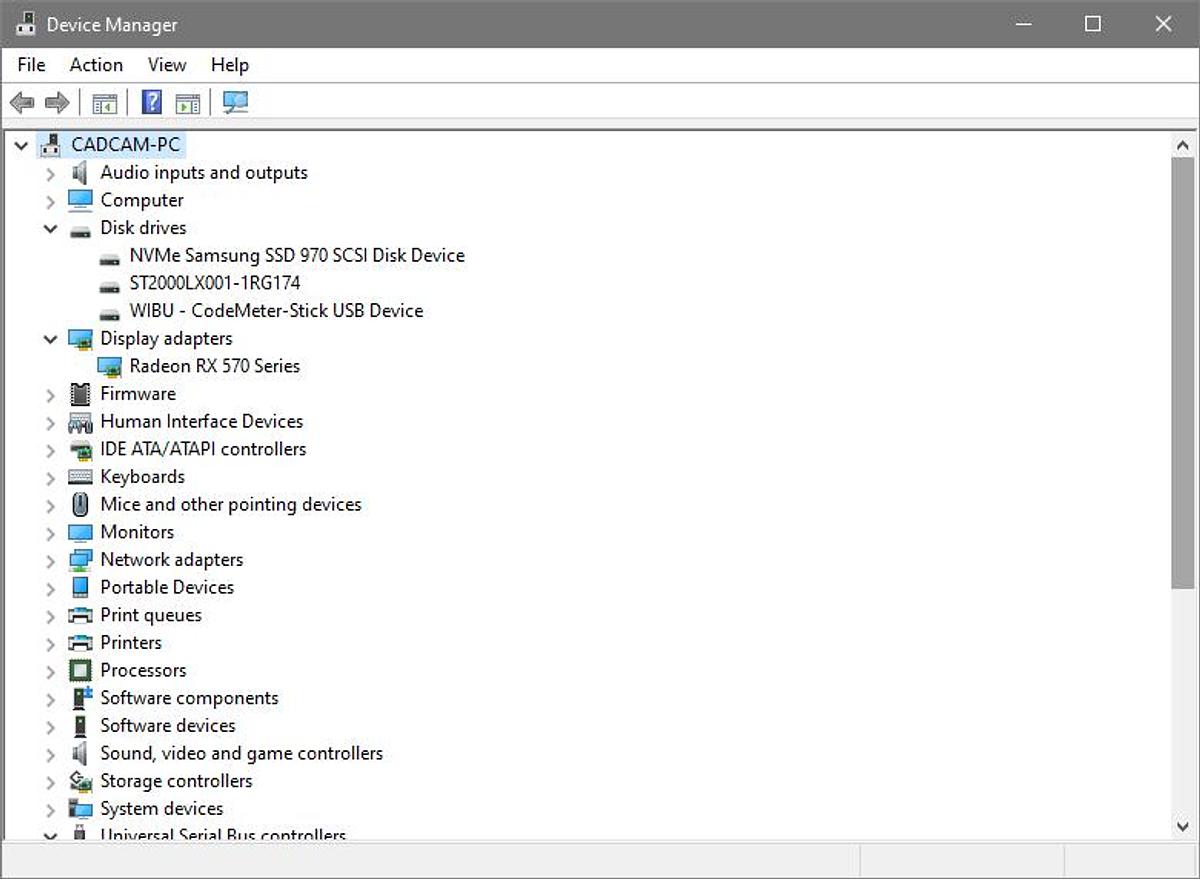This screenshot has width=1200, height=879.
Task: Open the File menu
Action: tap(31, 65)
